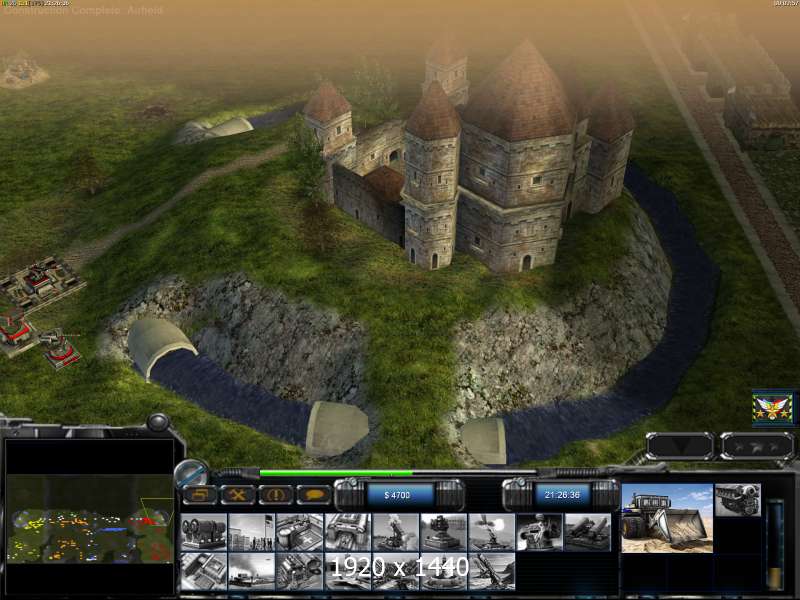Select the cylindrical tanks build icon
The width and height of the screenshot is (800, 600).
point(299,571)
